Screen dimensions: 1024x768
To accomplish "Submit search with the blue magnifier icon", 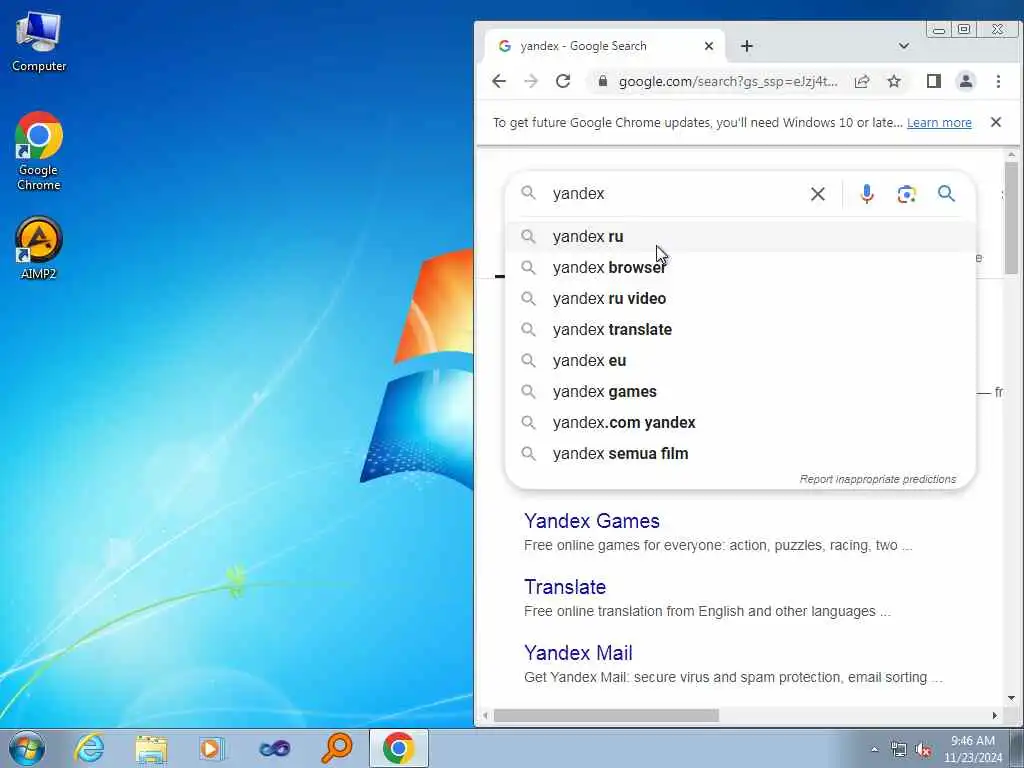I will 946,193.
